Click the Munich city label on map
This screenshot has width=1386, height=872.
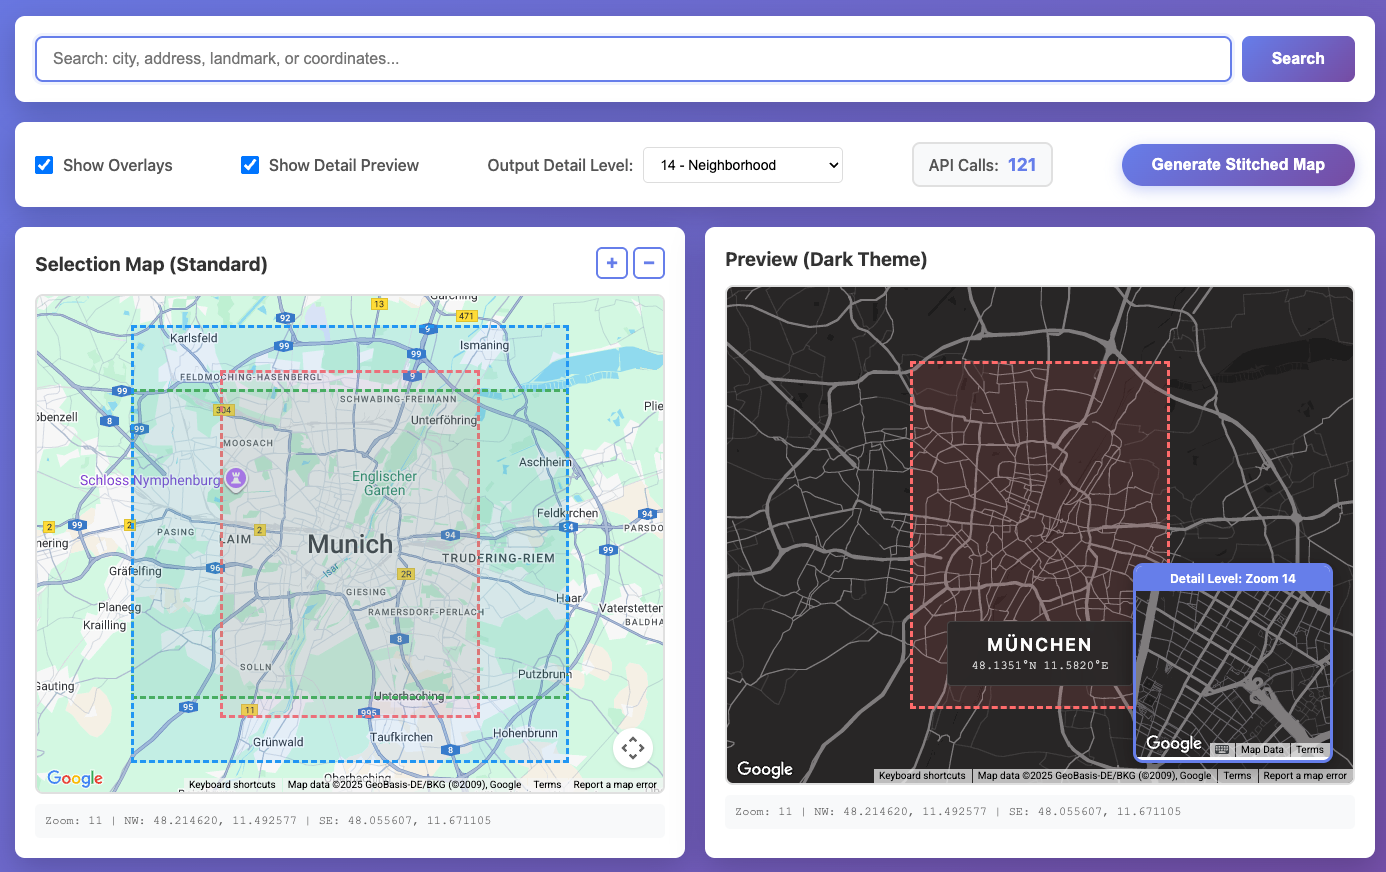pyautogui.click(x=350, y=544)
